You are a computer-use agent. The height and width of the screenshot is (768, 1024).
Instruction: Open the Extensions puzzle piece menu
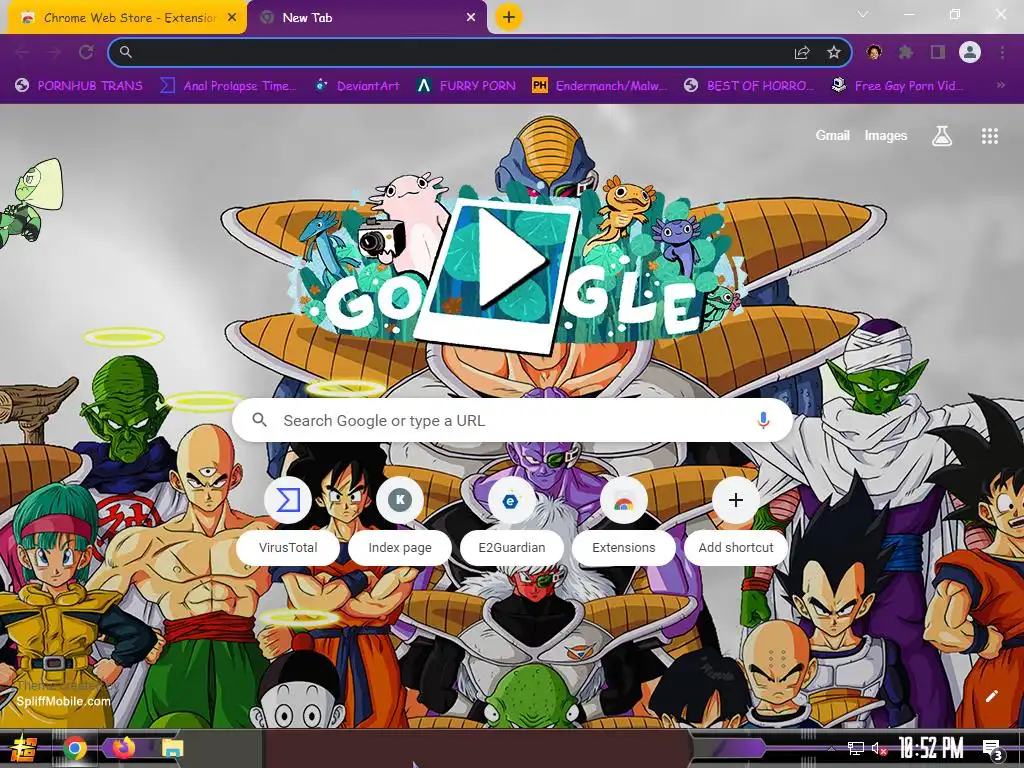pos(906,52)
